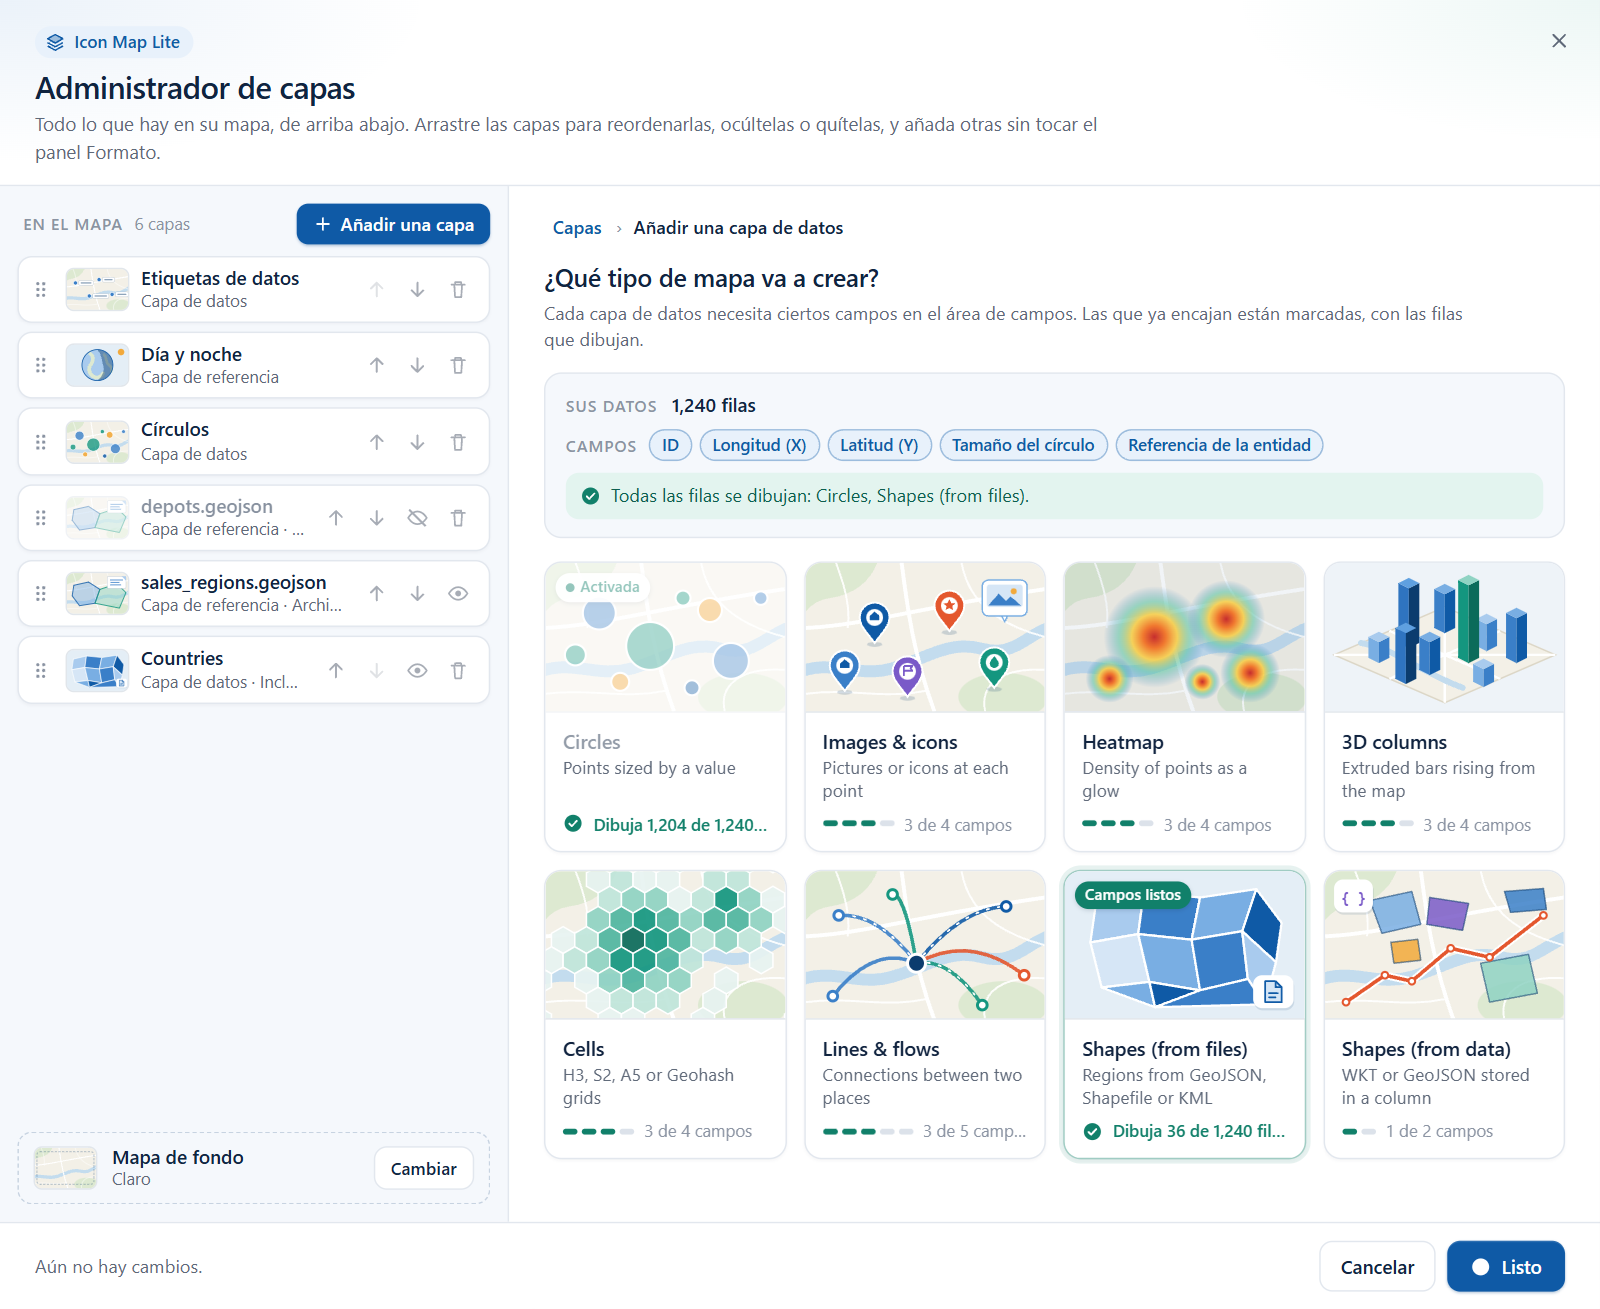Click the Latitud (Y) field chip
This screenshot has width=1600, height=1309.
[880, 446]
